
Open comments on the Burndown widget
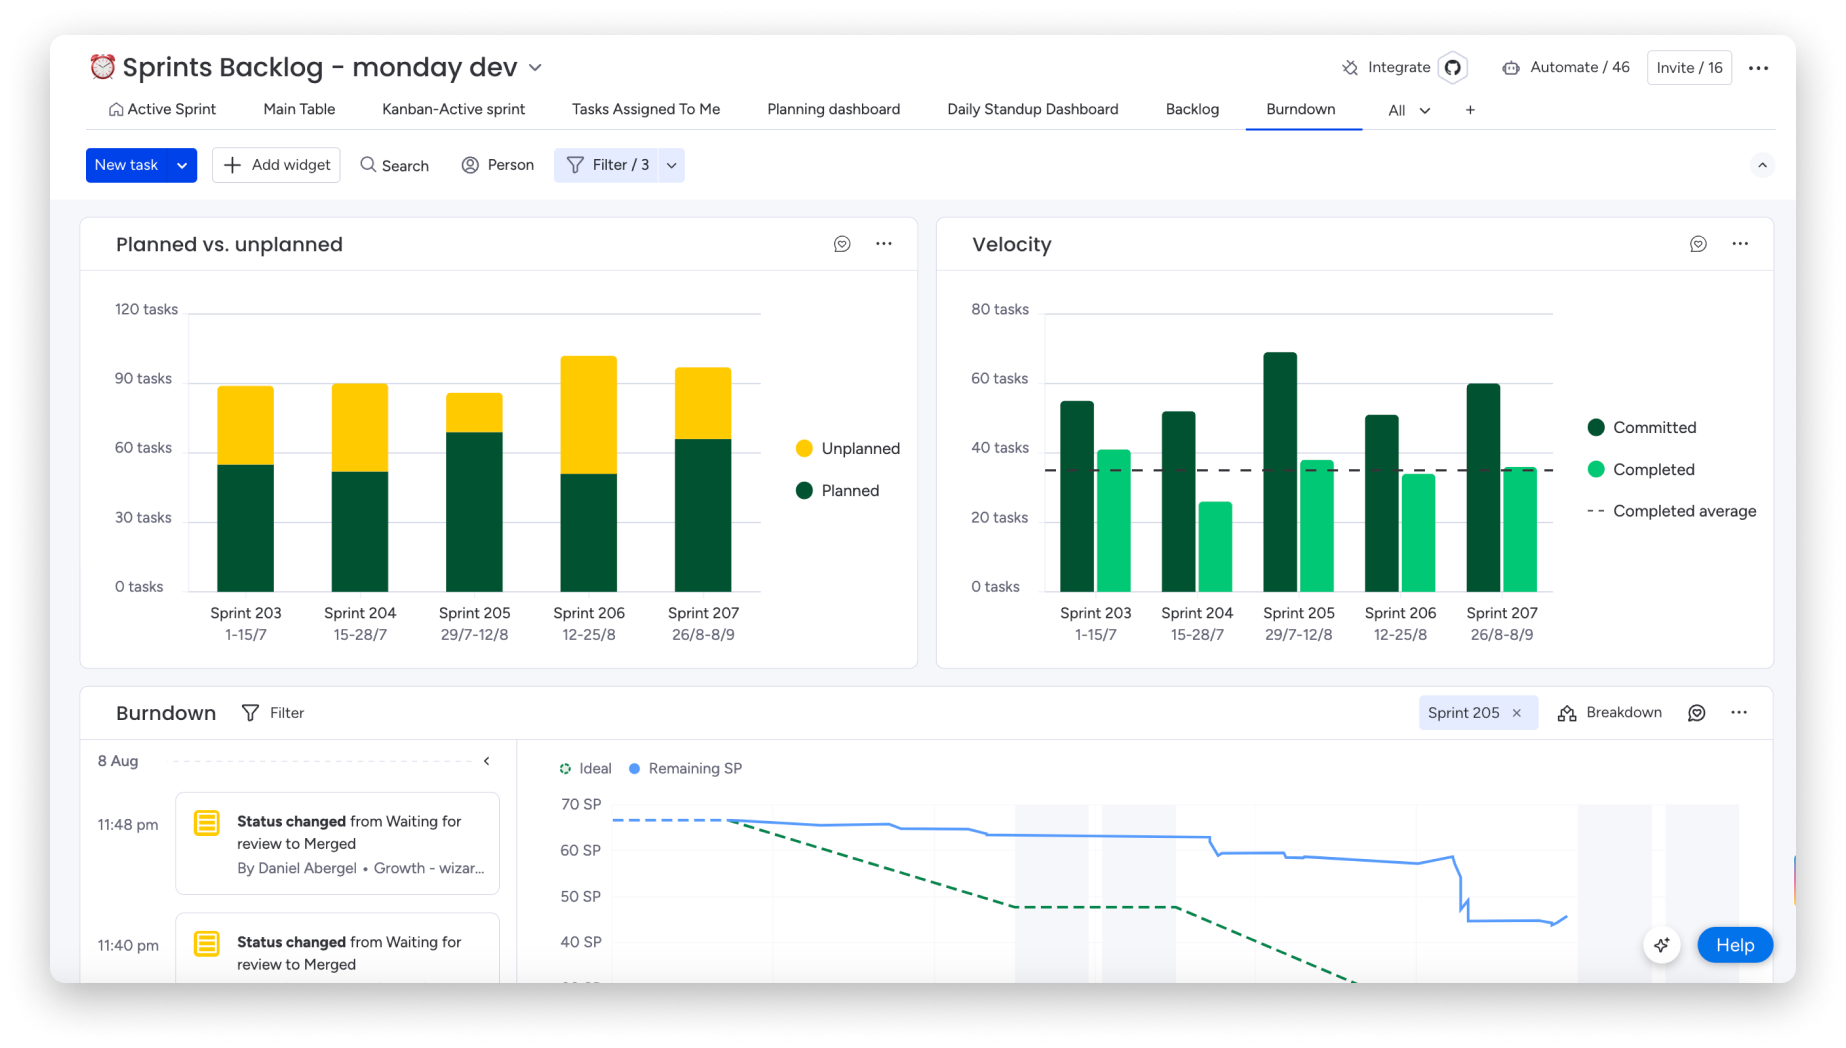[x=1697, y=713]
